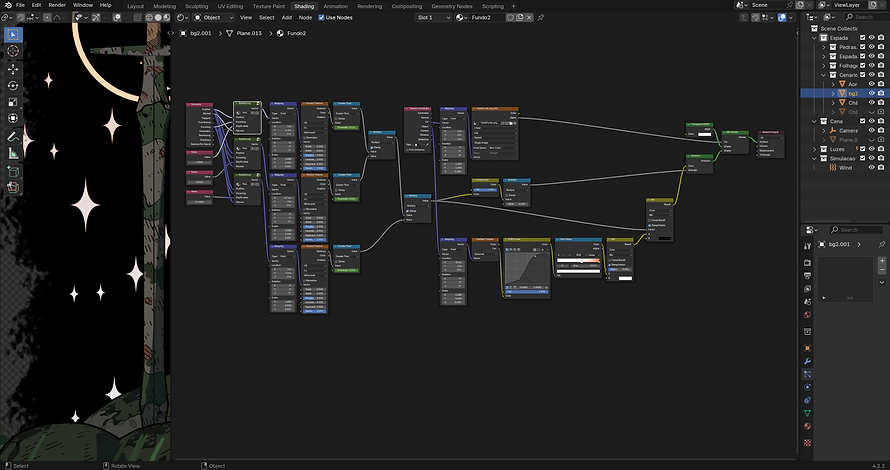Click the Fundo2 material name field
This screenshot has height=470, width=890.
click(x=486, y=18)
